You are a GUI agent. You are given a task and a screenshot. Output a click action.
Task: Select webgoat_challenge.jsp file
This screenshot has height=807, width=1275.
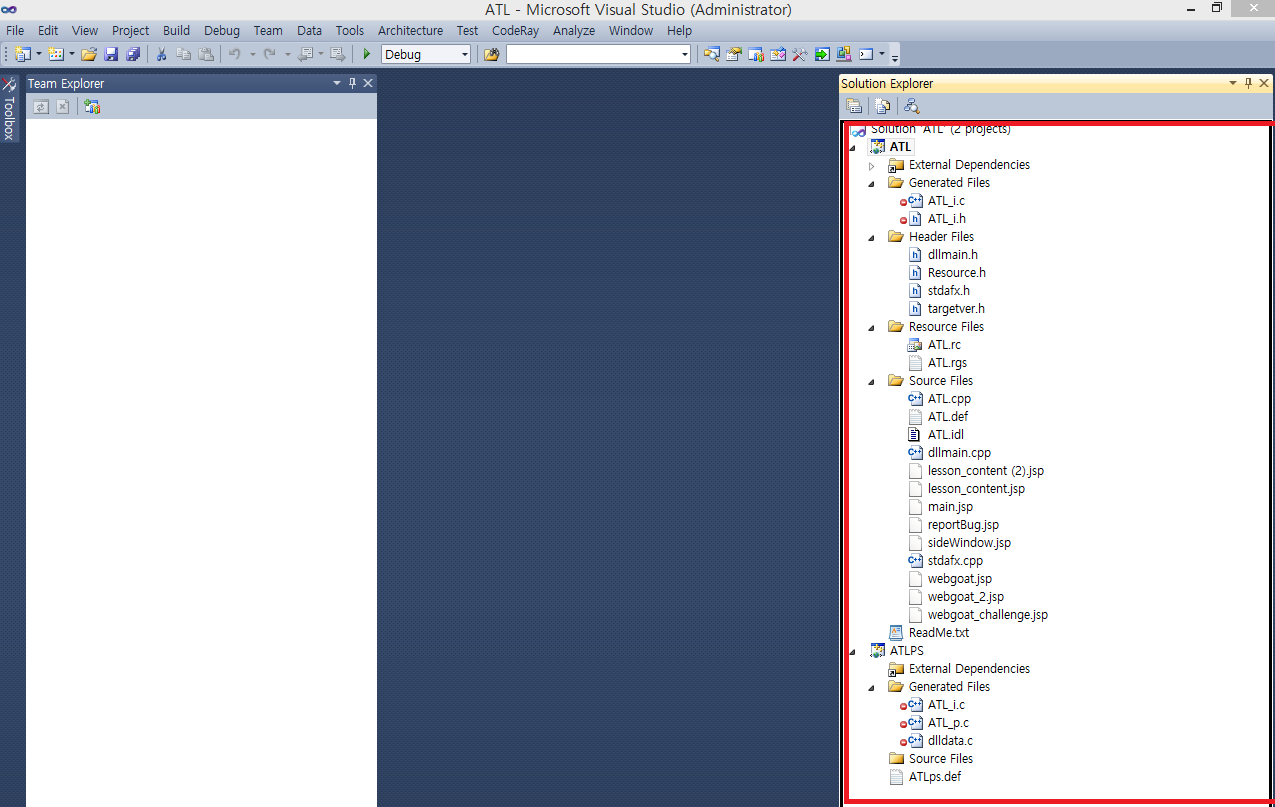(987, 615)
